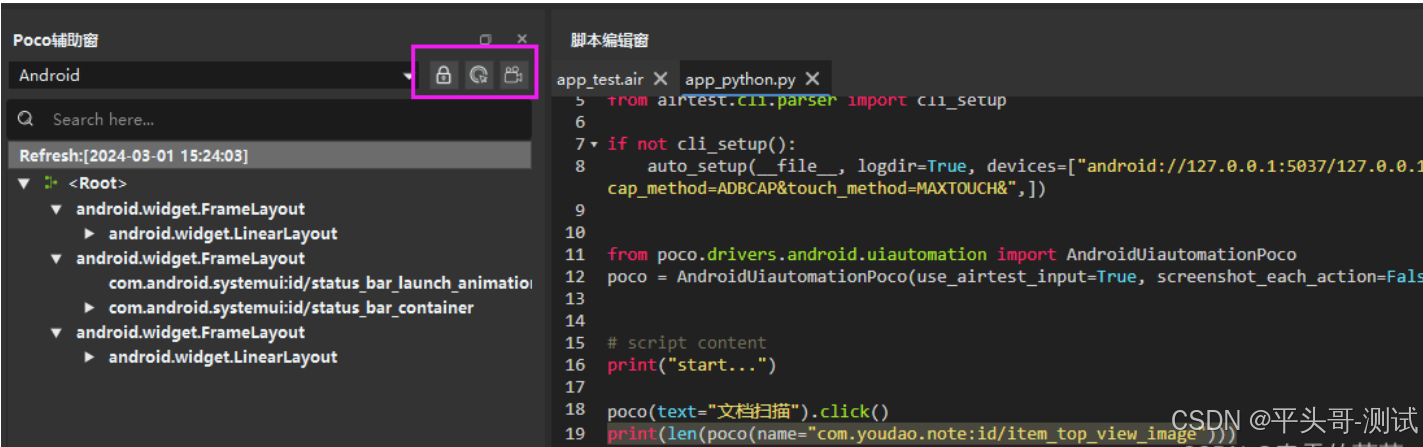1423x447 pixels.
Task: Open the Android mode dropdown
Action: (212, 75)
